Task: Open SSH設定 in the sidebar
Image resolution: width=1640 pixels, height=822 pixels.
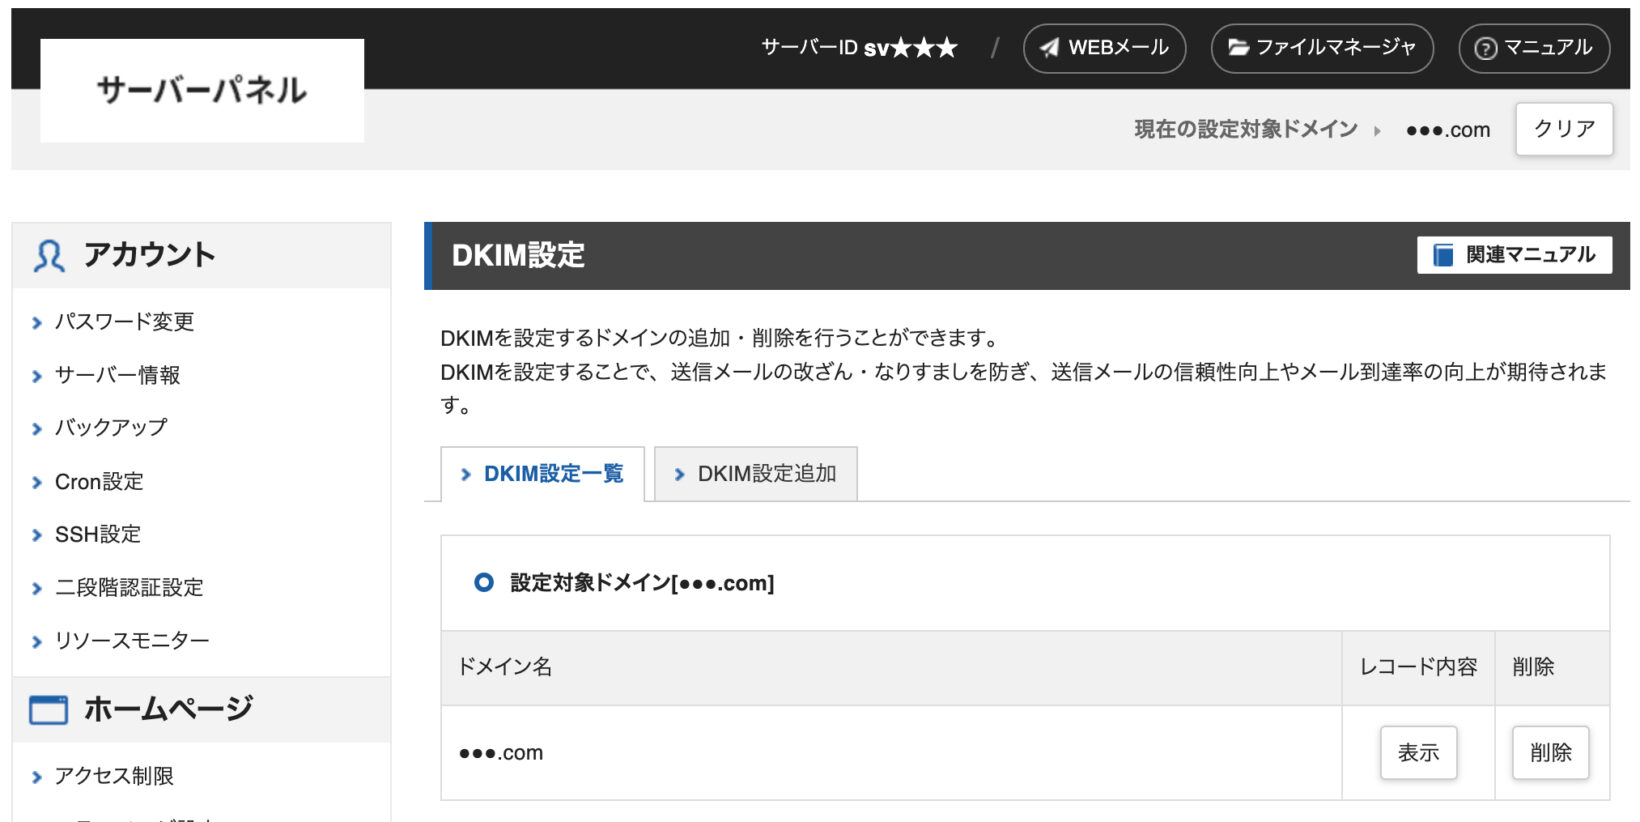Action: [x=97, y=535]
